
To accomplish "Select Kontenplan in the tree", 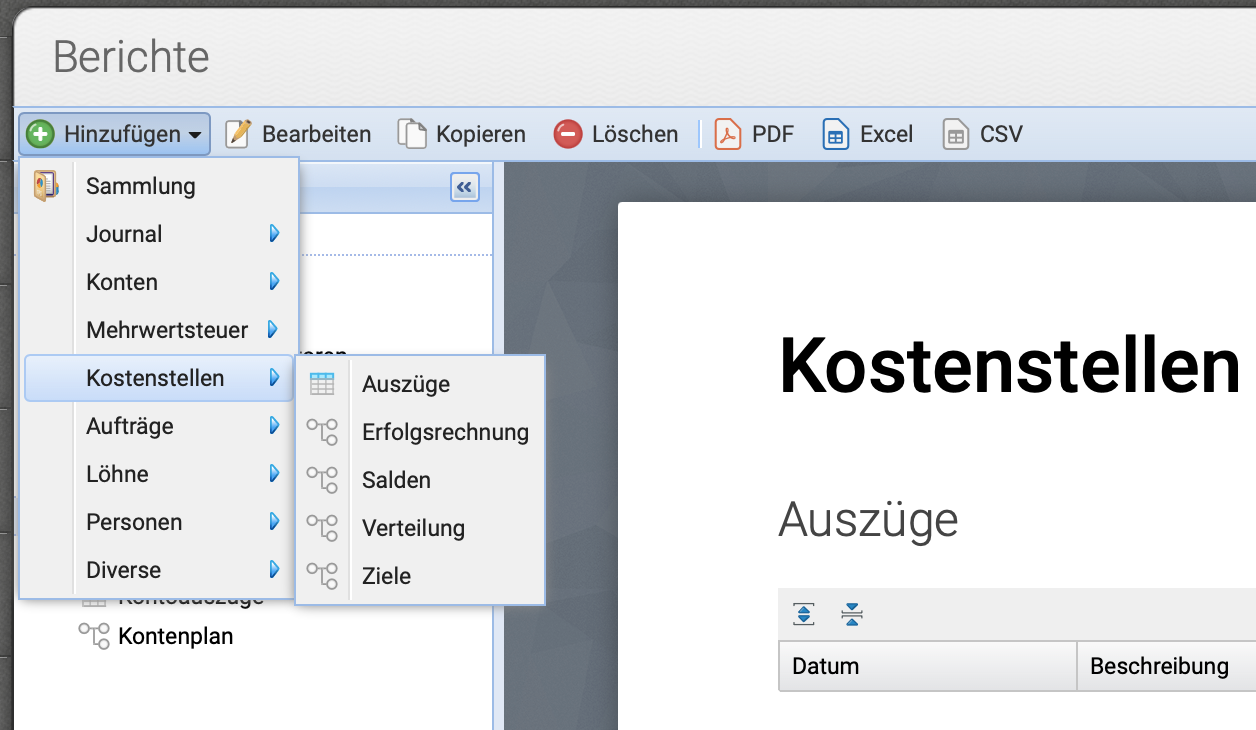I will coord(175,636).
